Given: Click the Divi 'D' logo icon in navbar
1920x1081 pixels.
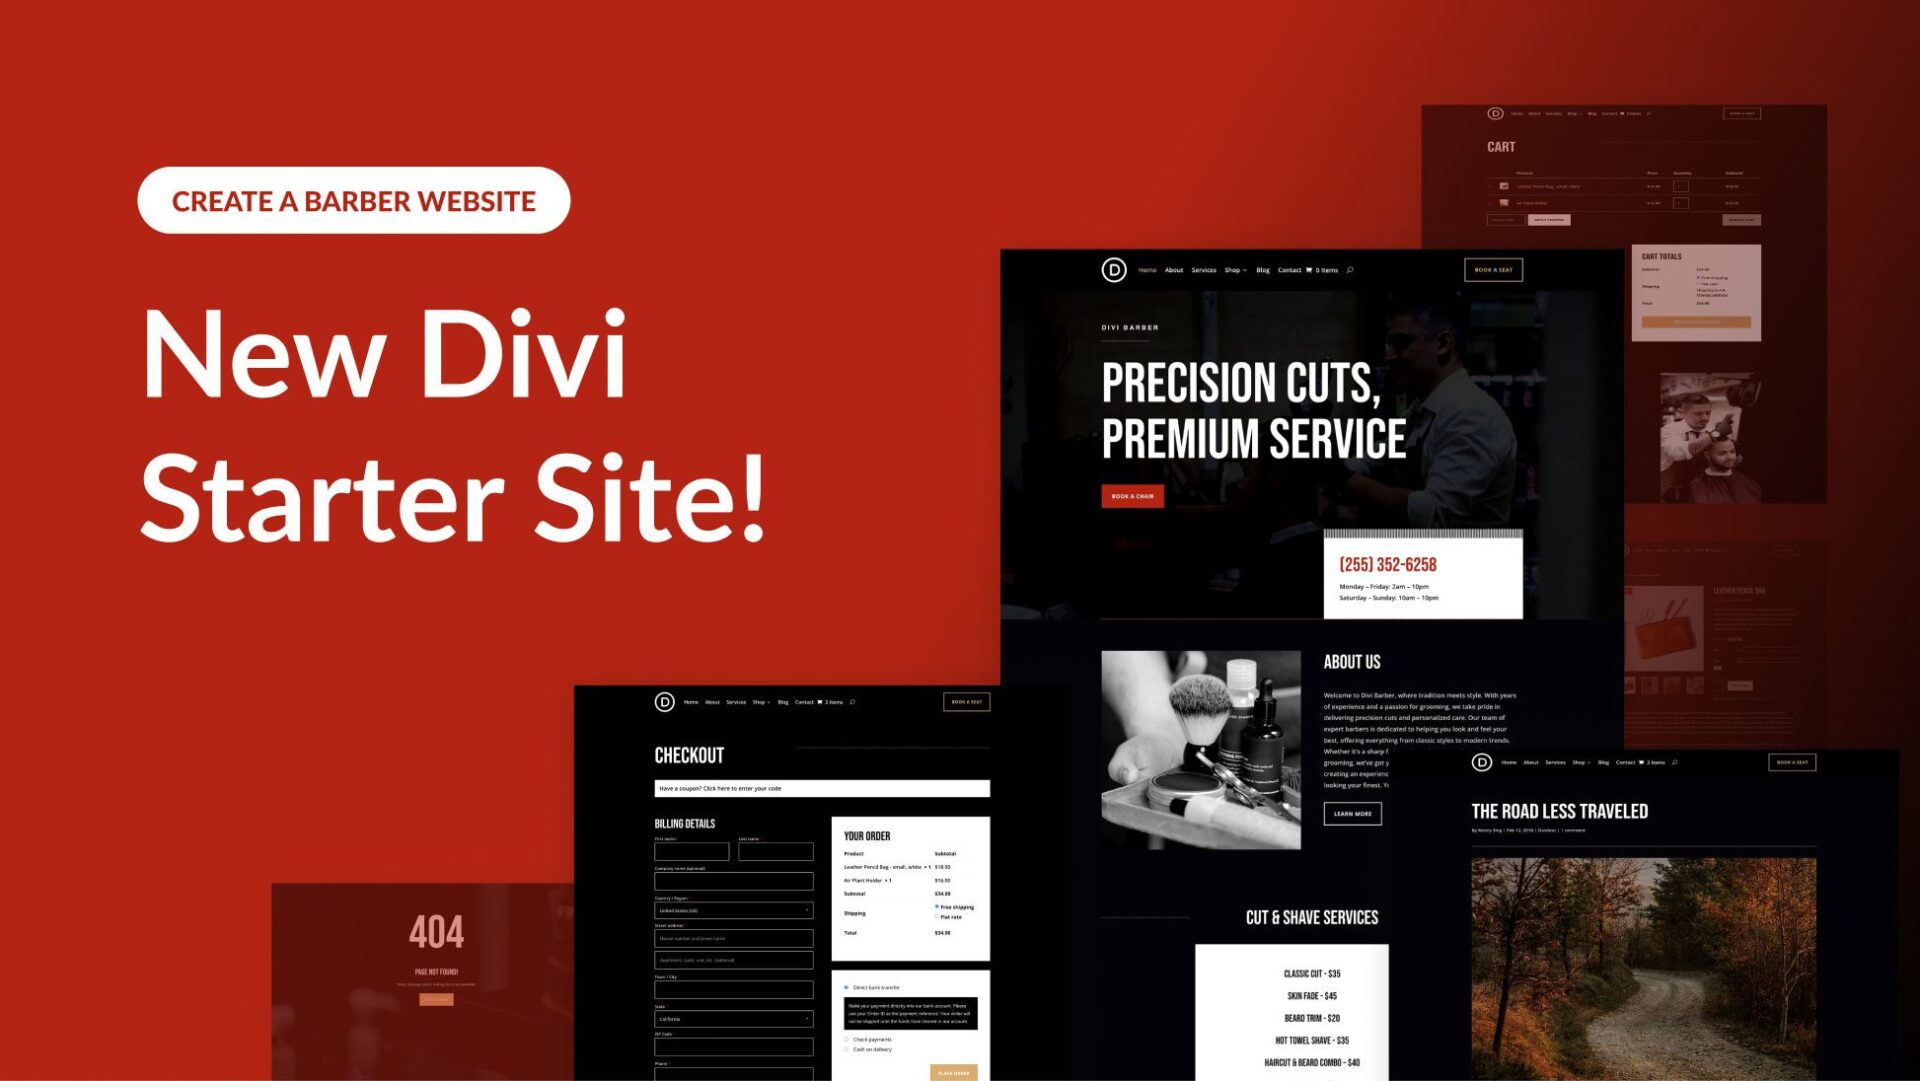Looking at the screenshot, I should click(1118, 270).
